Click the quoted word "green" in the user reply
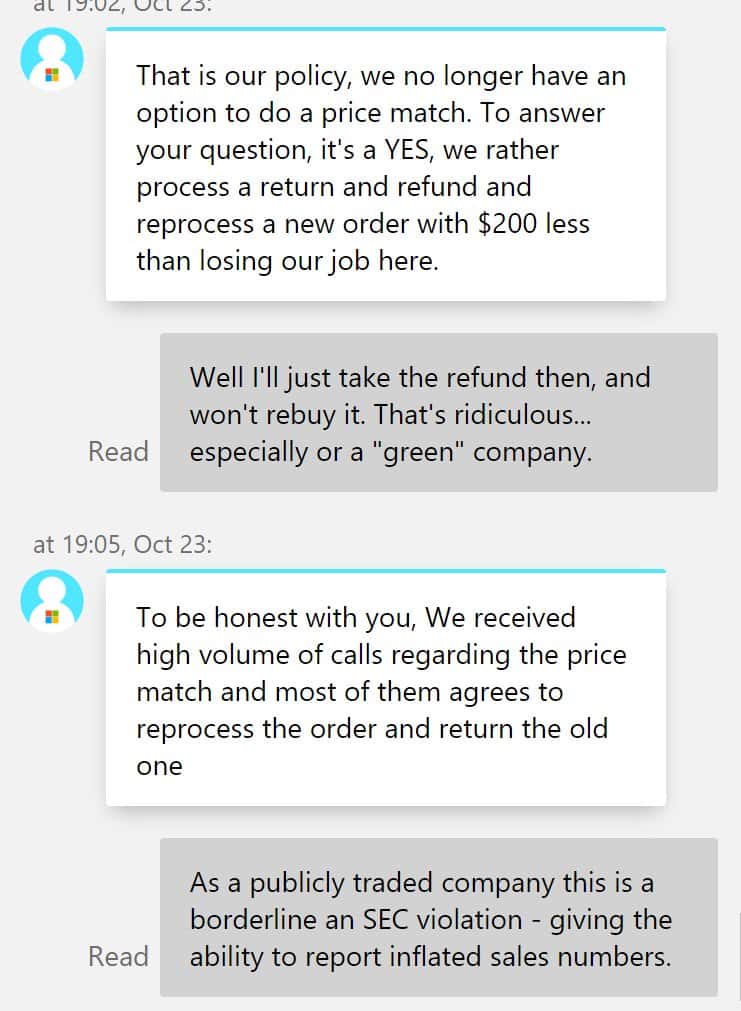741x1011 pixels. click(x=418, y=453)
